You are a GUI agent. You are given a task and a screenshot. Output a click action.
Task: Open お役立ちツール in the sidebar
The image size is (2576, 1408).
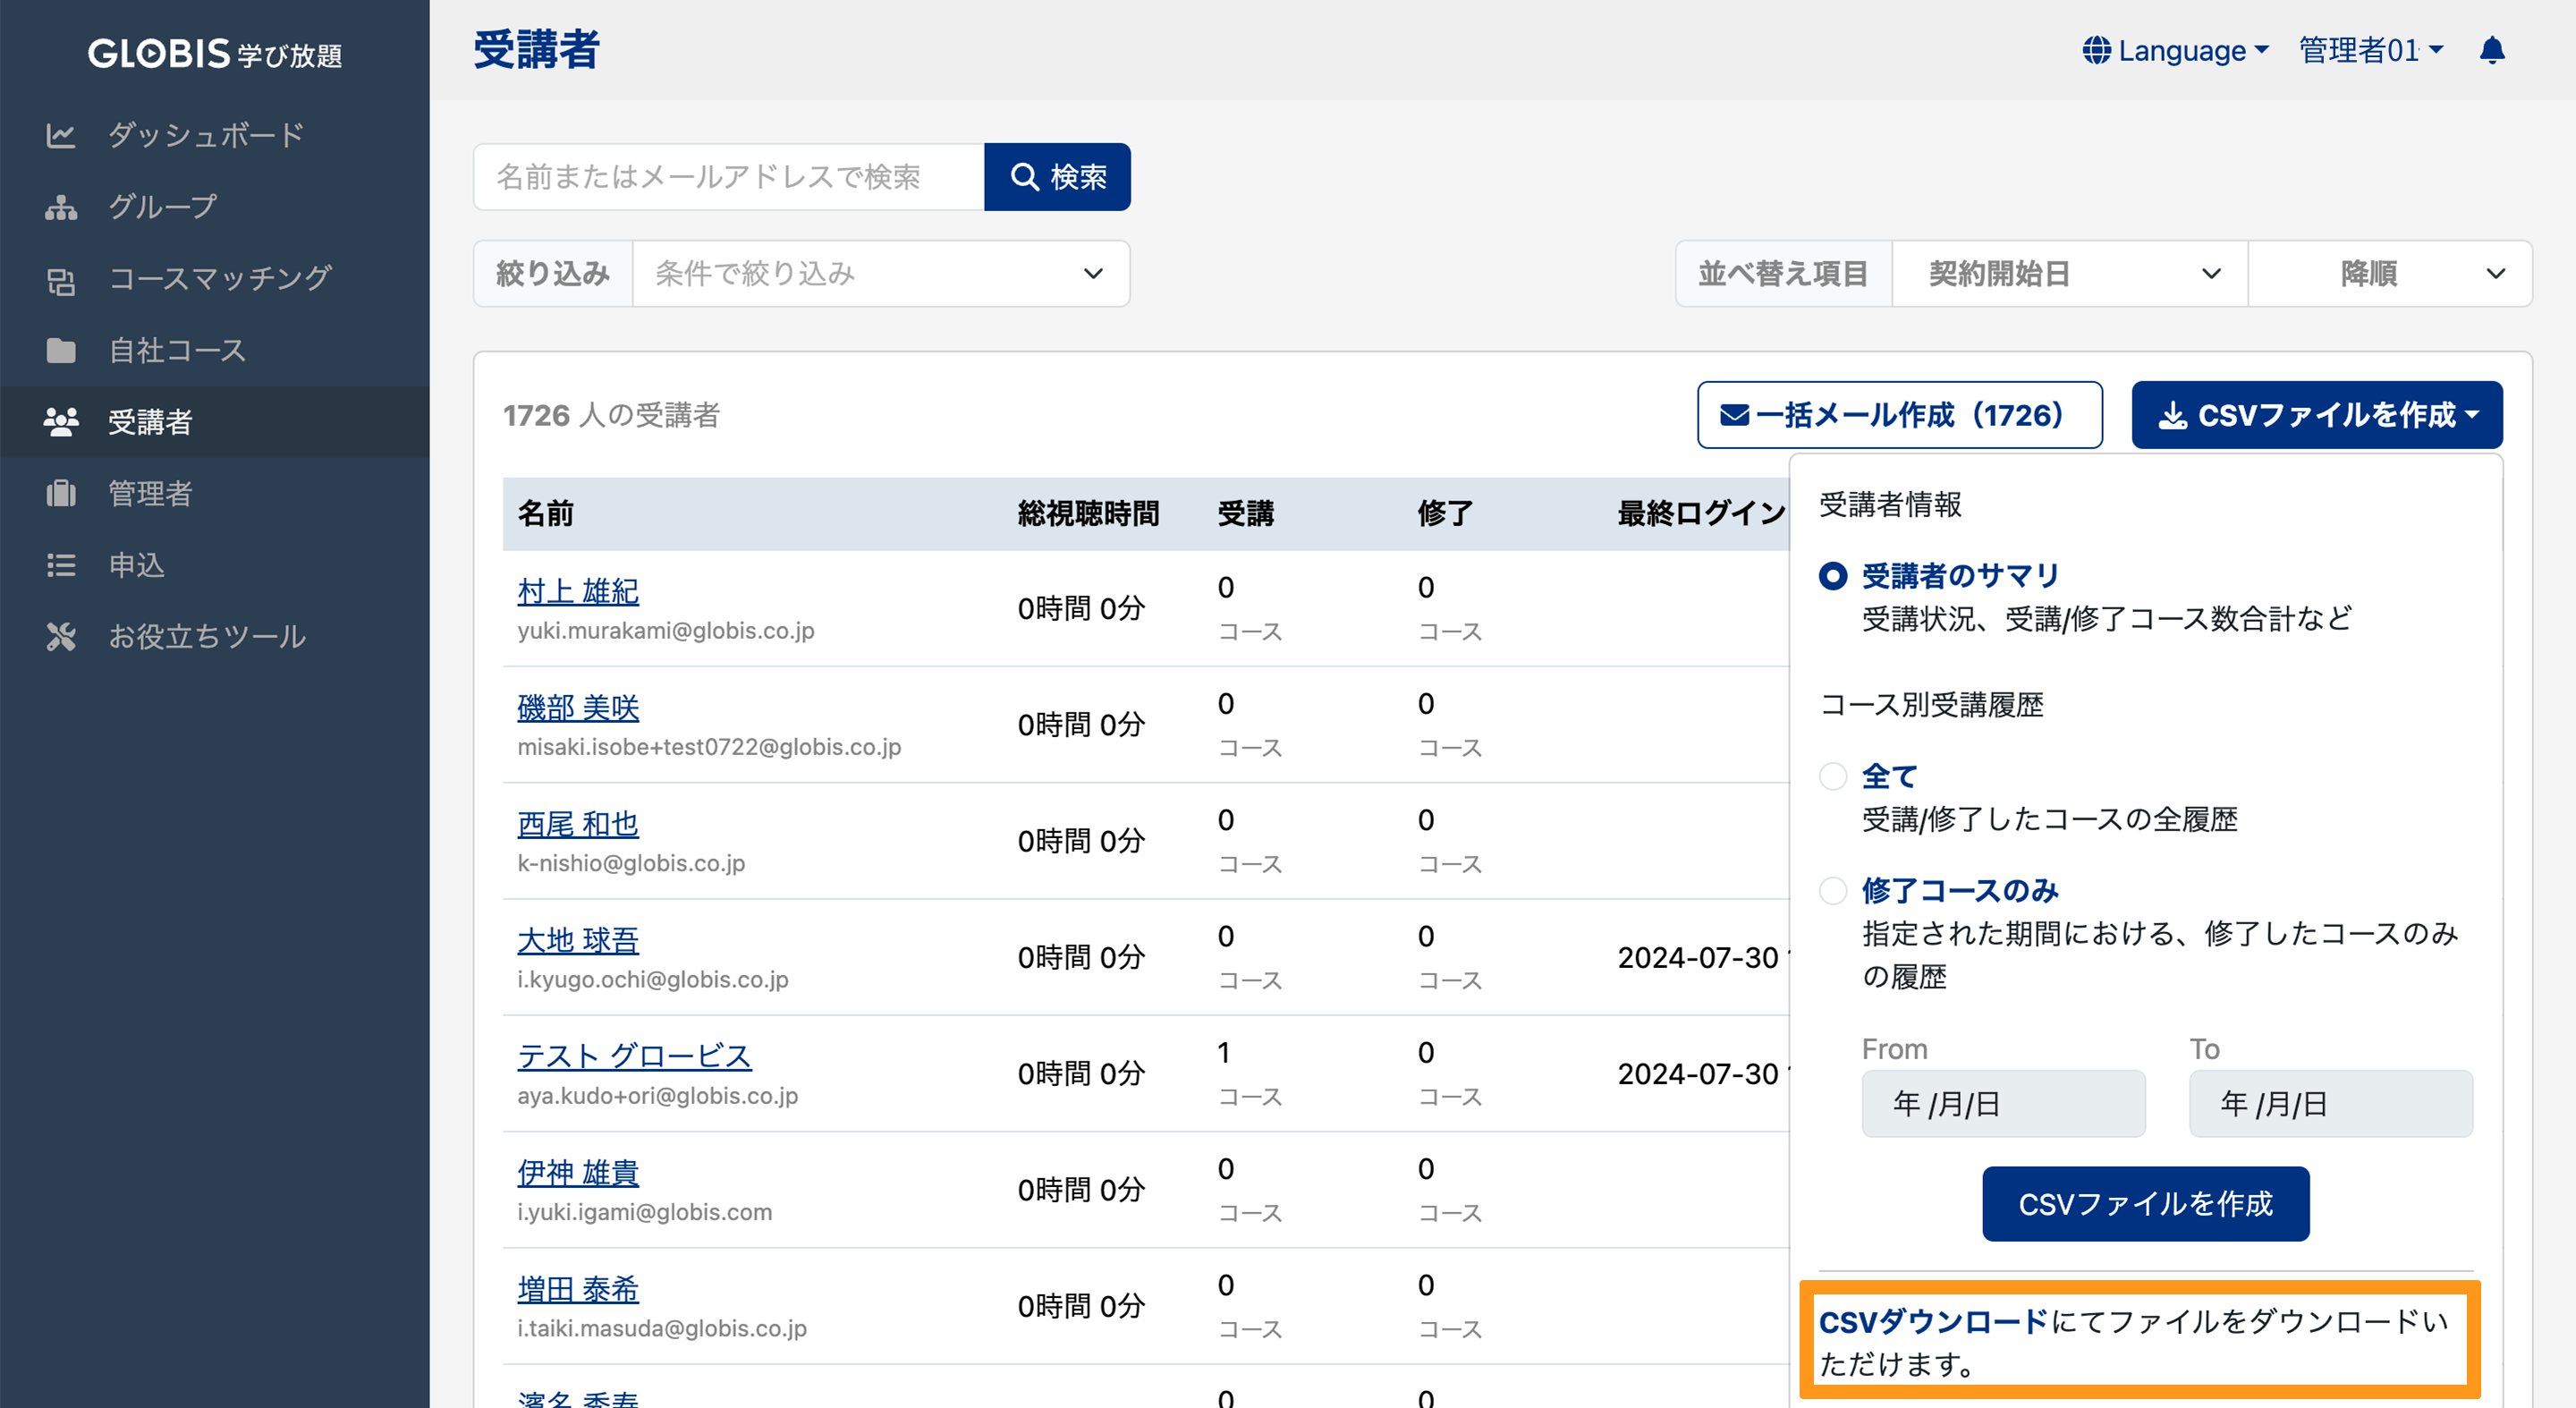(x=62, y=637)
